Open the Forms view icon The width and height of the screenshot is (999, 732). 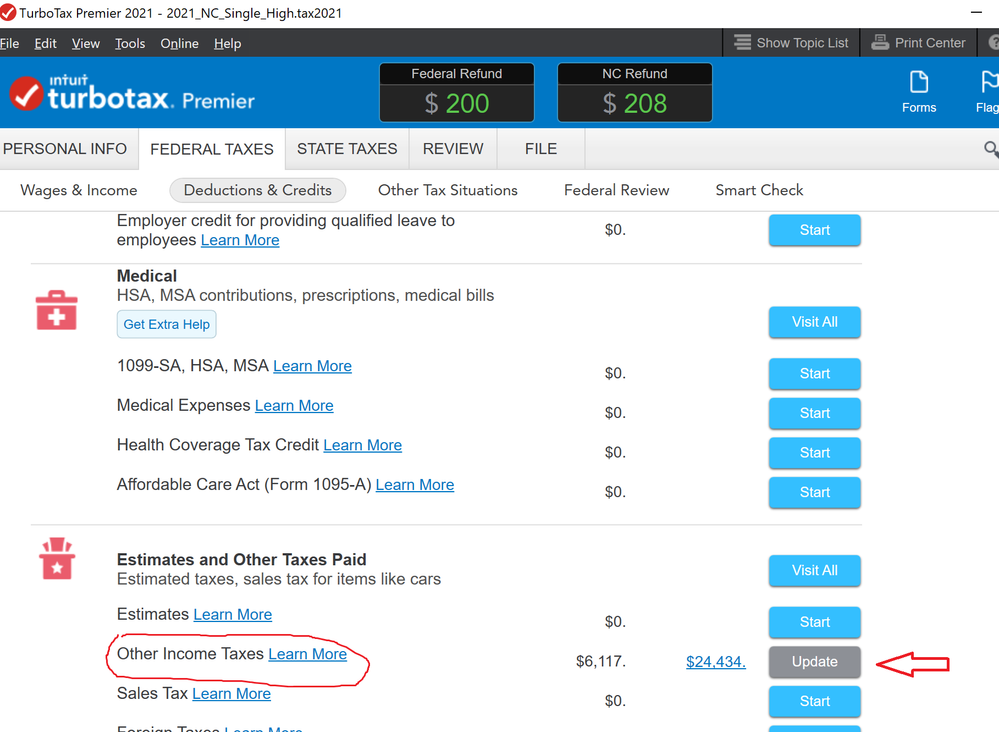tap(919, 92)
